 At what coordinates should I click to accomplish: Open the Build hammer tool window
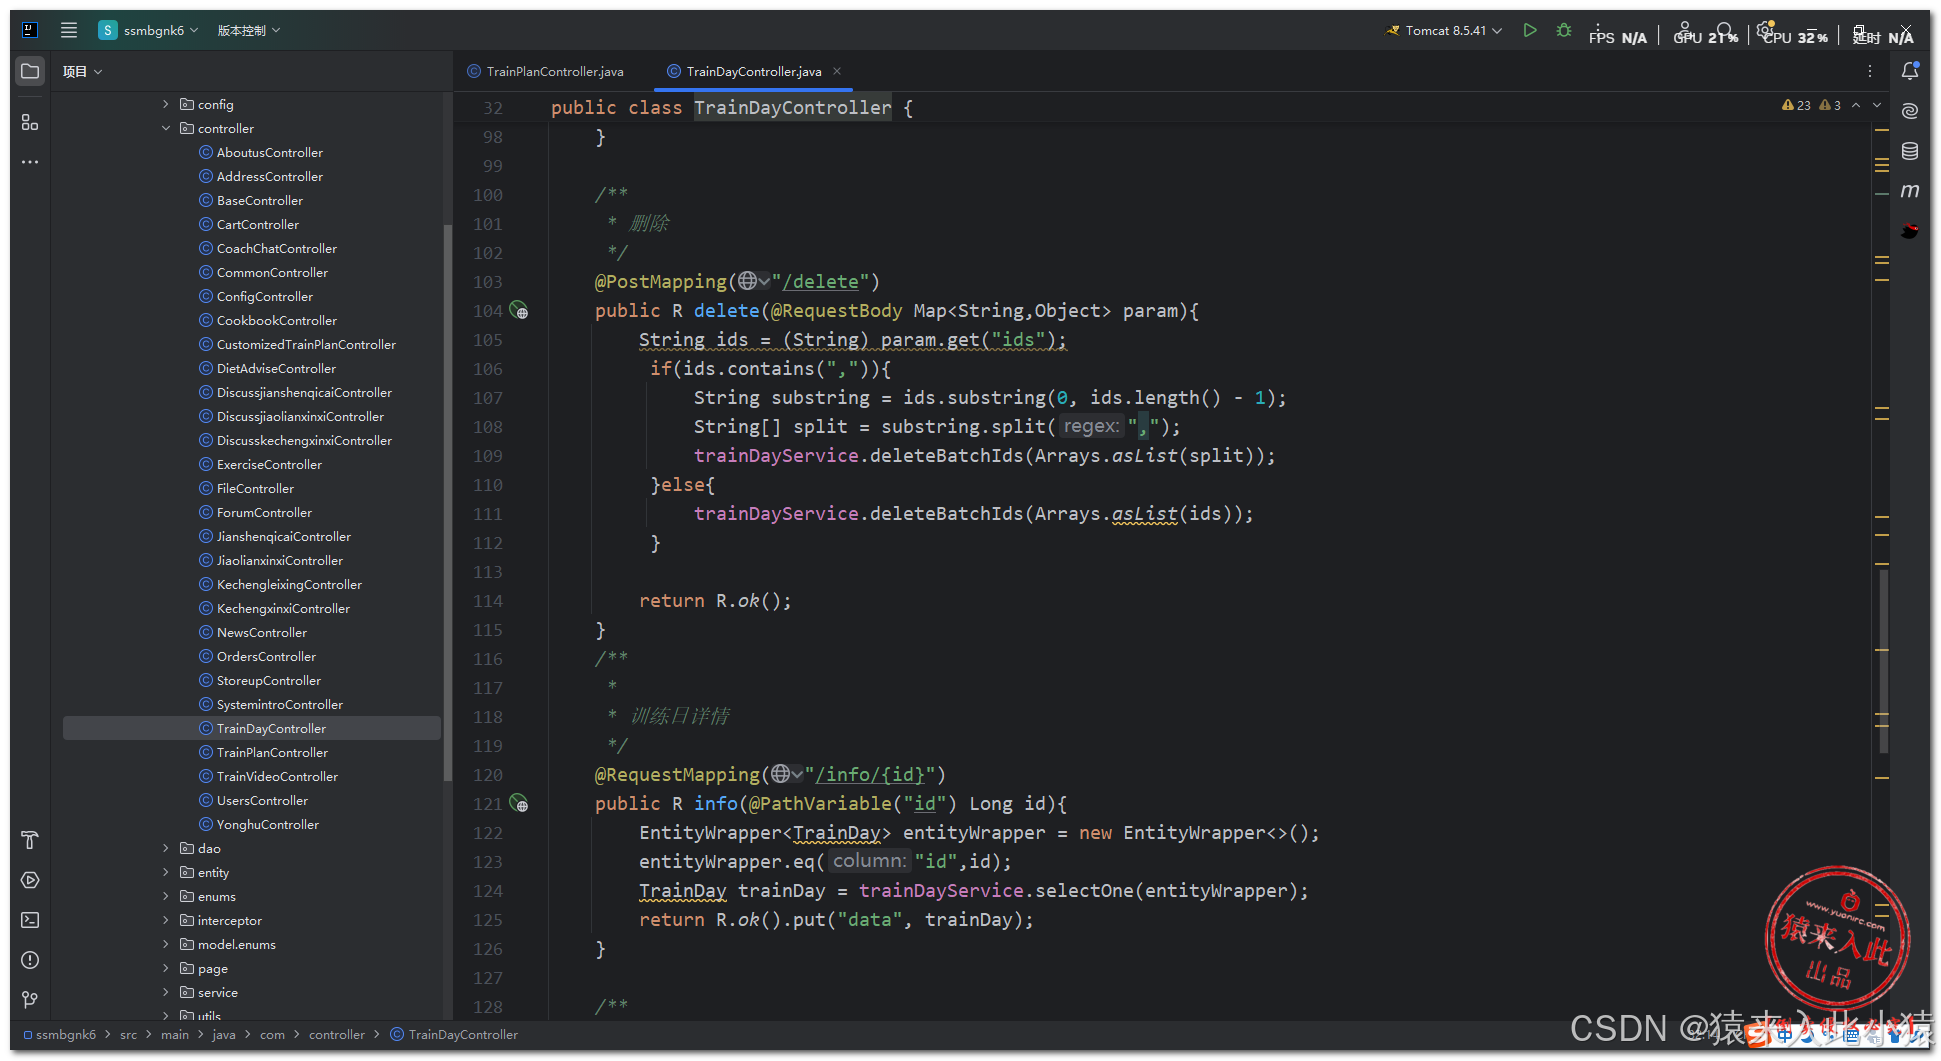30,840
